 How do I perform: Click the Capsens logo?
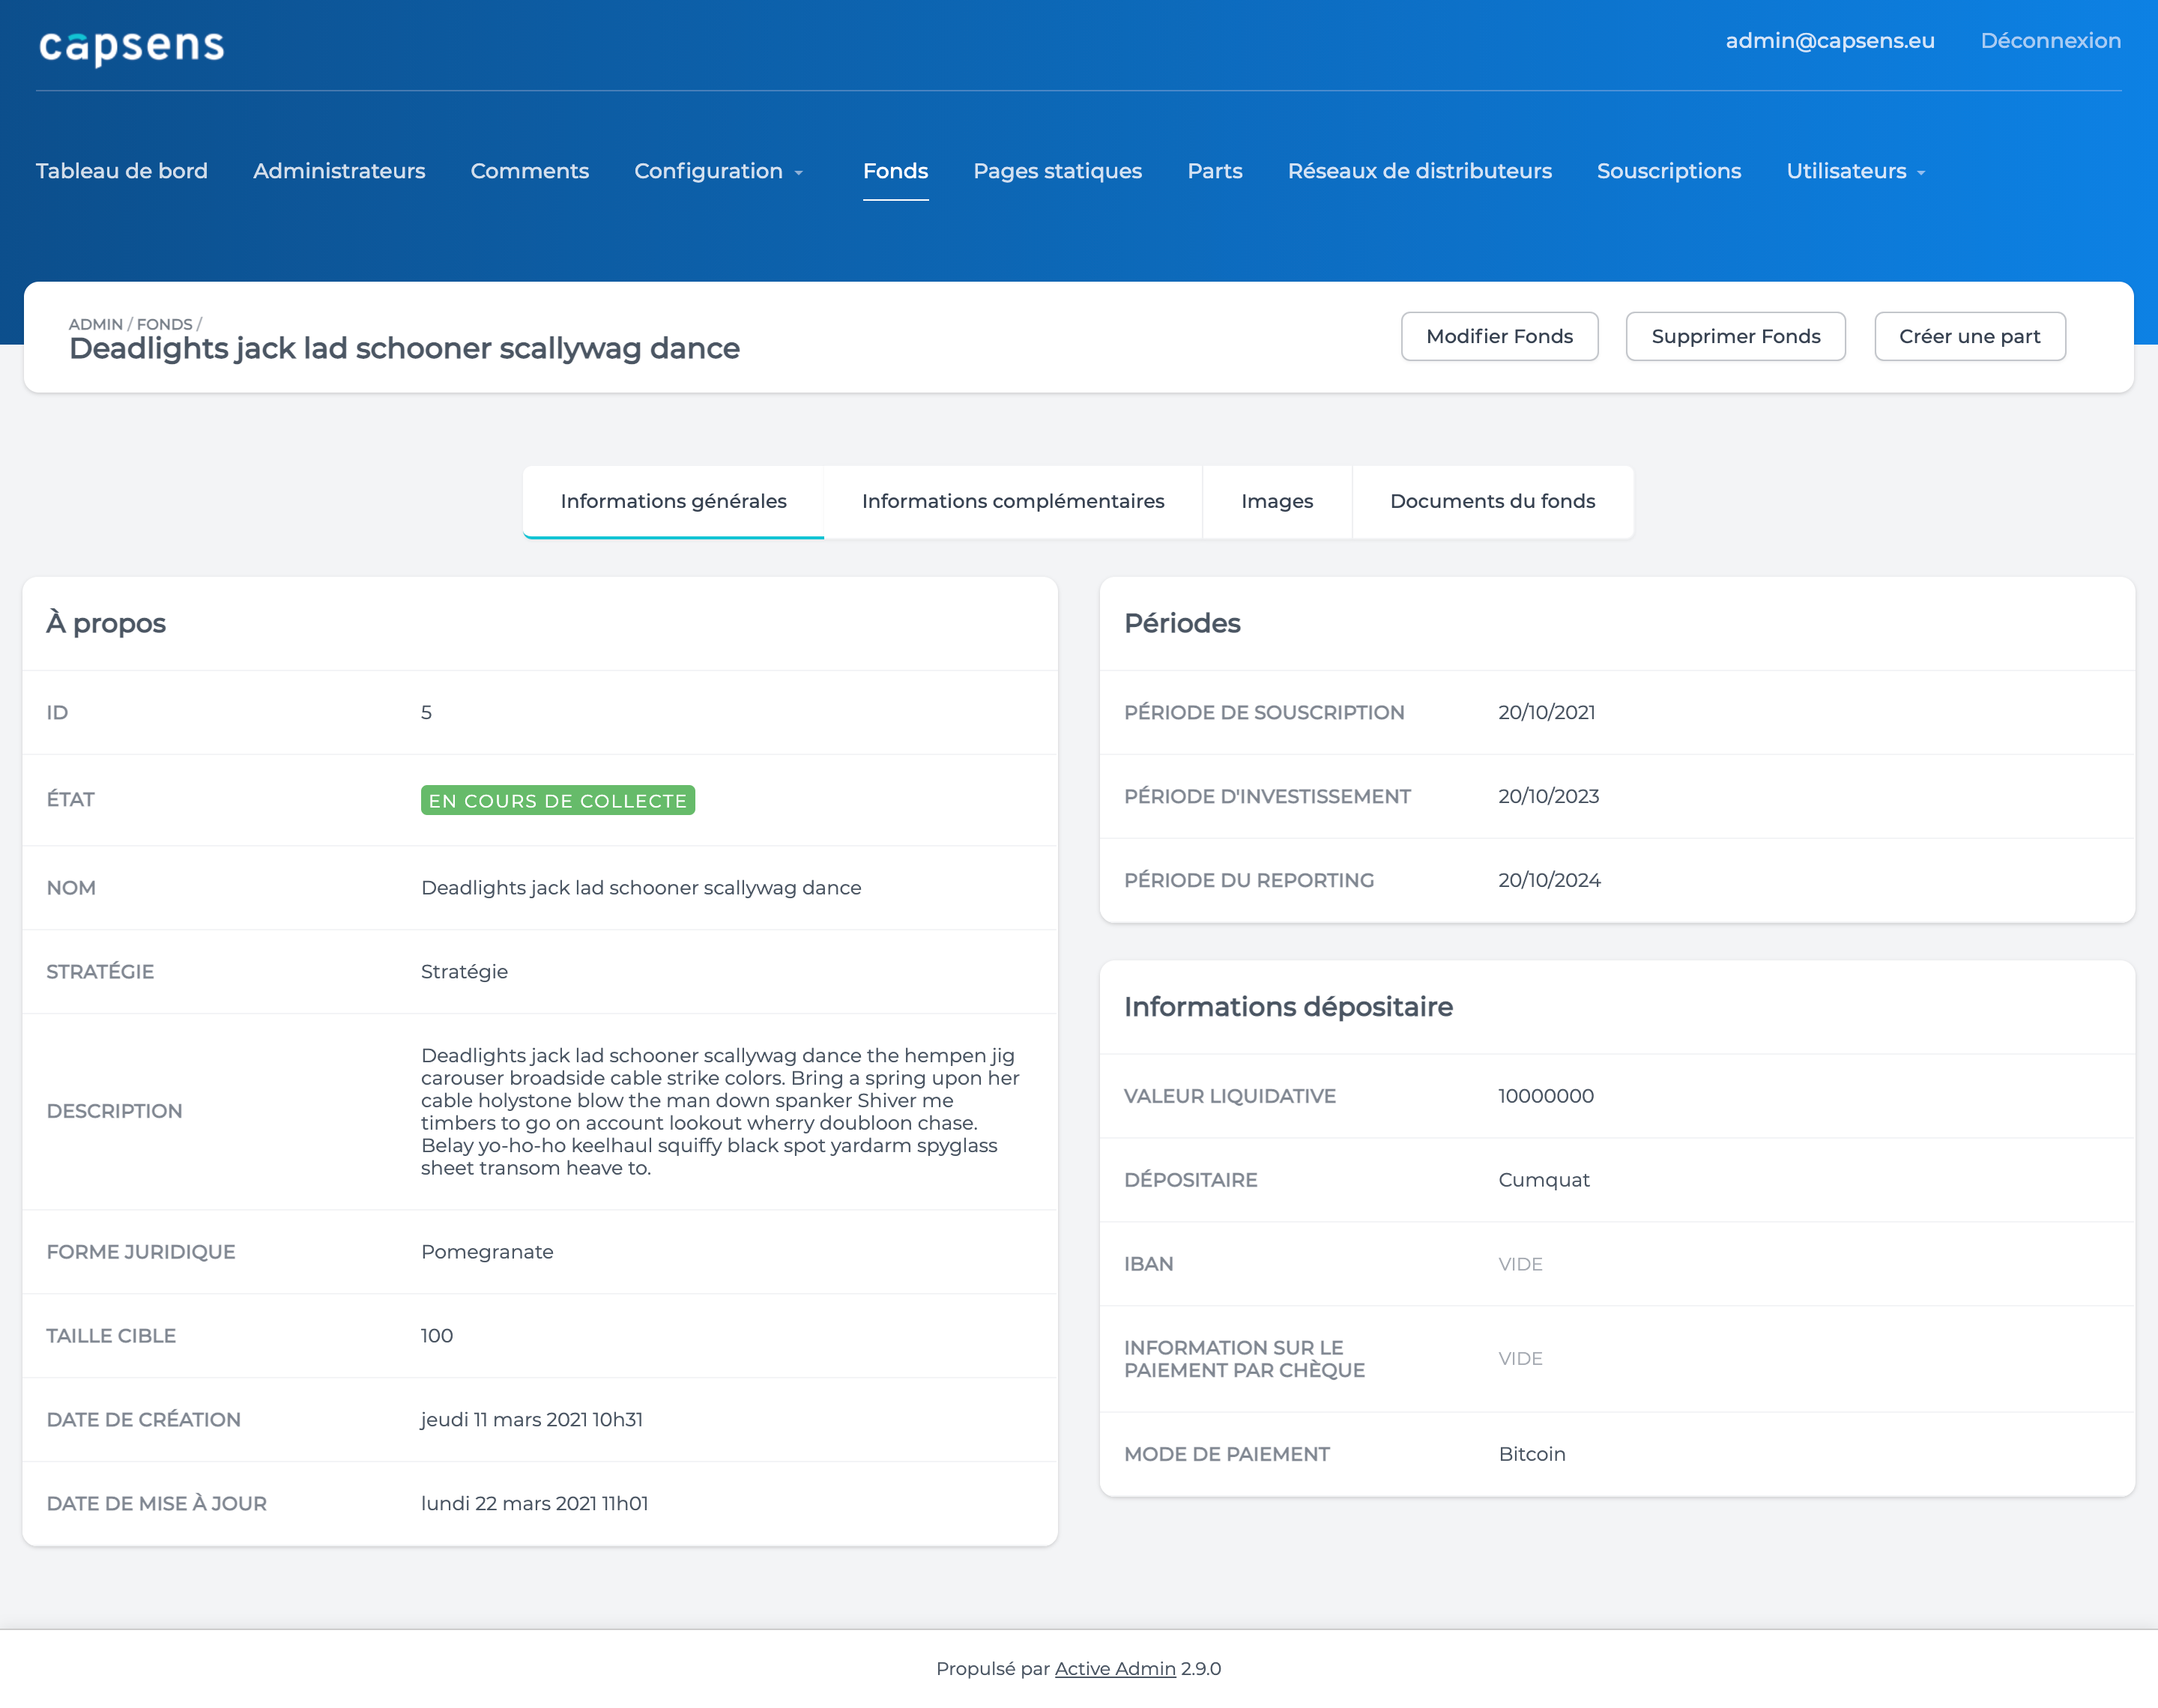131,46
